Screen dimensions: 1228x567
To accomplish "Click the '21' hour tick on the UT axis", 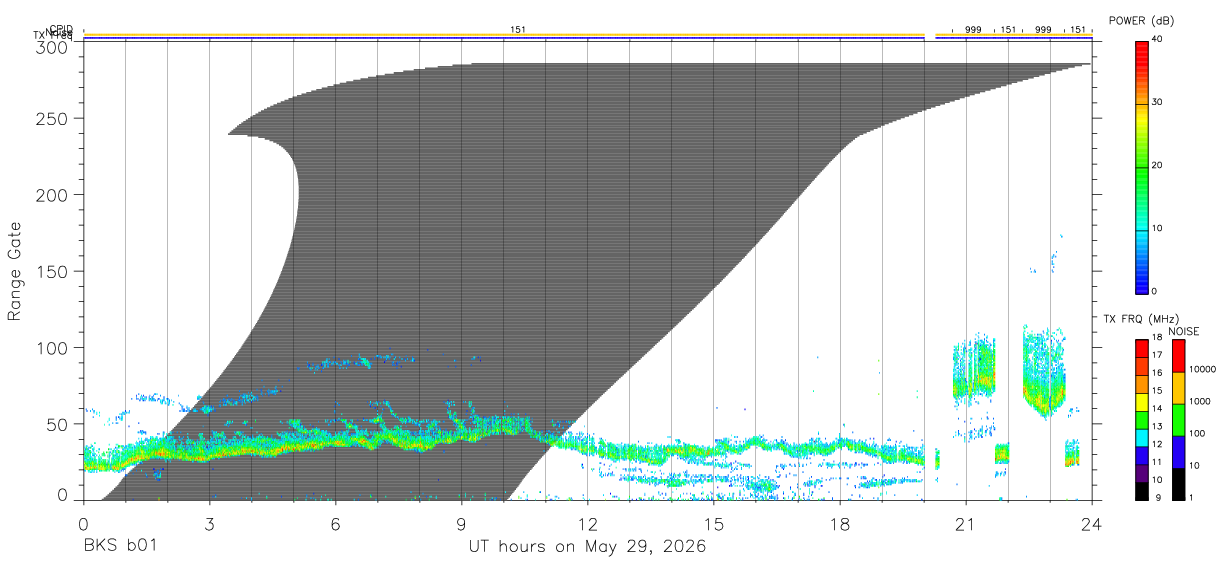I will [x=966, y=524].
